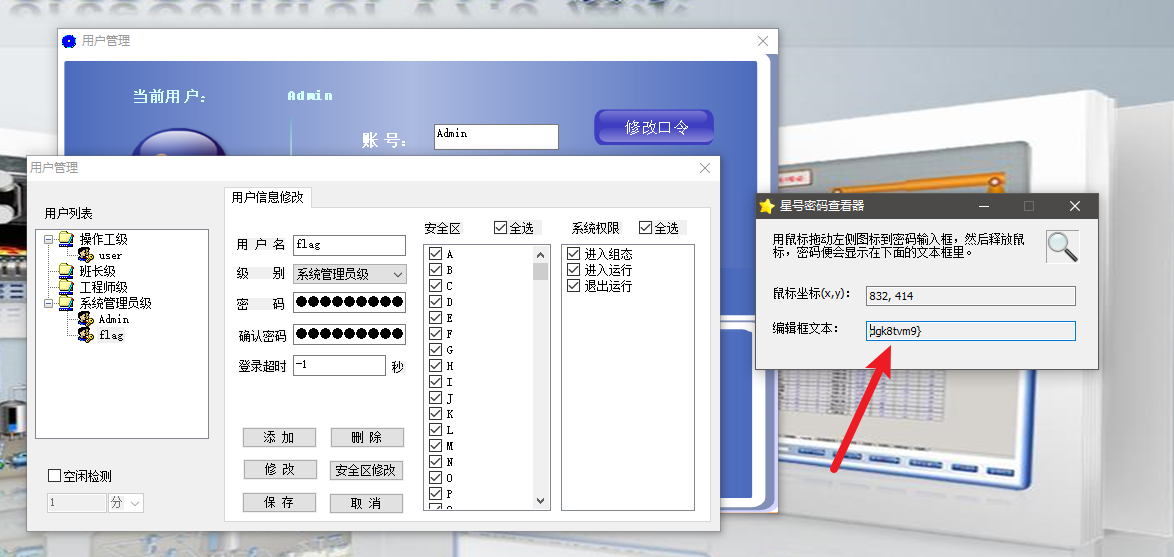
Task: Select user entry in the tree
Action: (110, 255)
